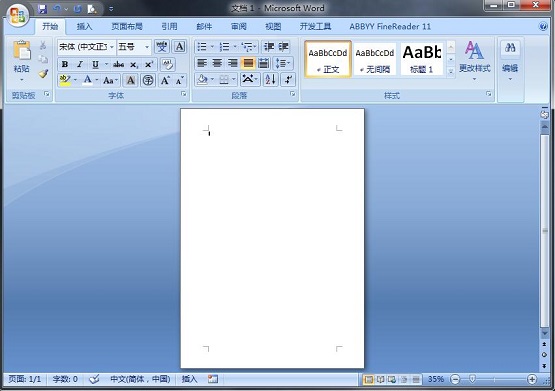This screenshot has width=555, height=391.
Task: Toggle show paragraph marks button
Action: (288, 80)
